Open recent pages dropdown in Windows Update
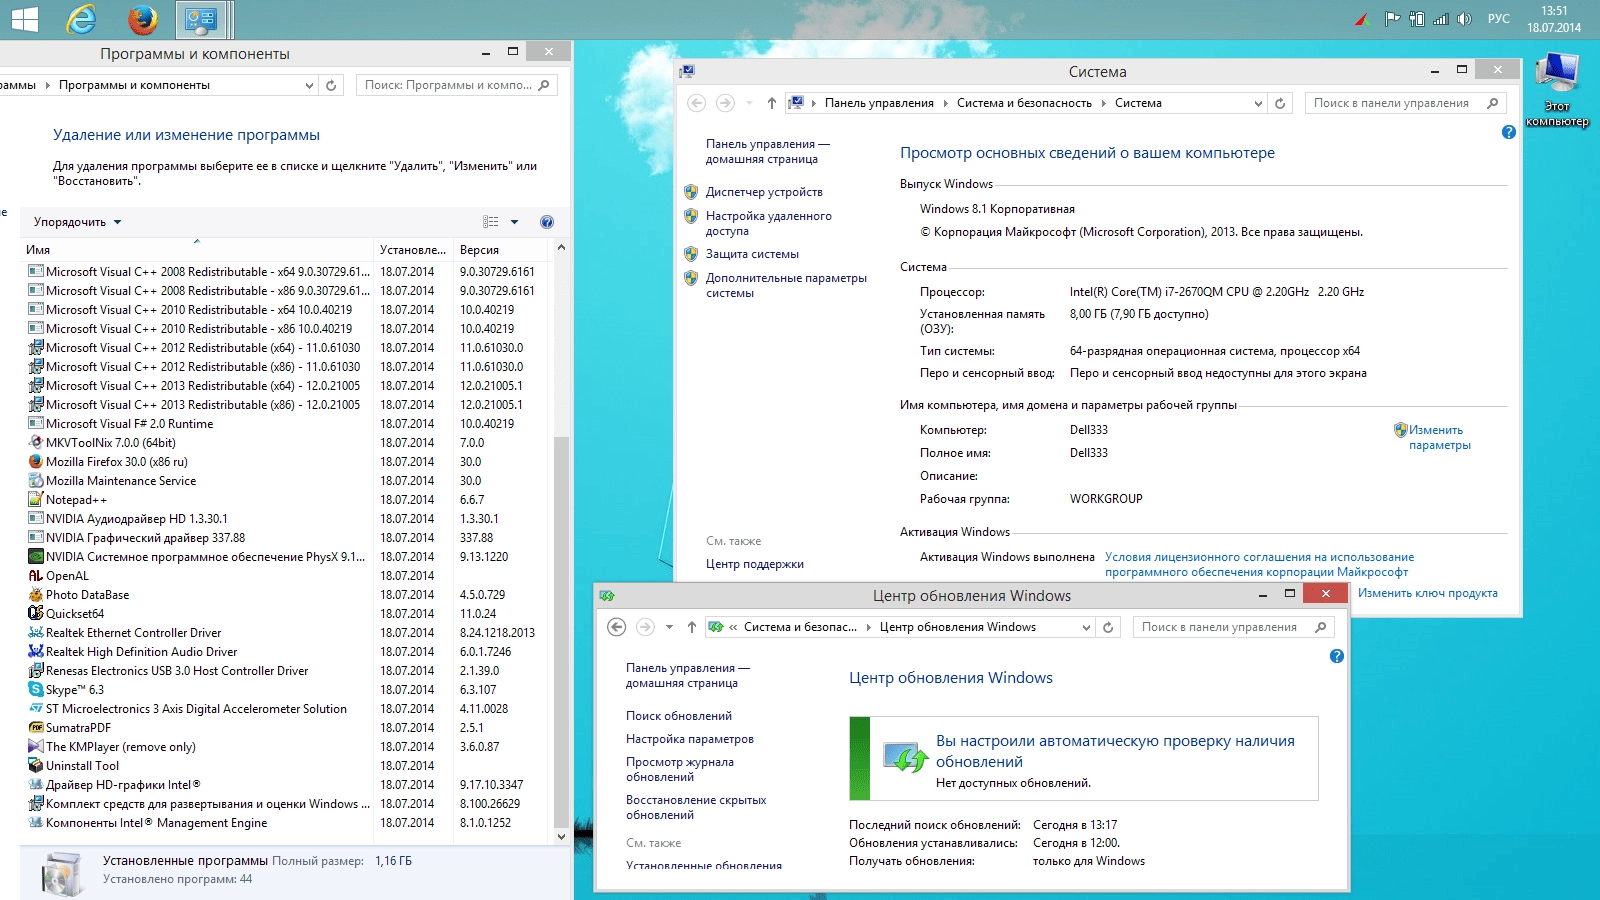The width and height of the screenshot is (1600, 900). pyautogui.click(x=669, y=627)
